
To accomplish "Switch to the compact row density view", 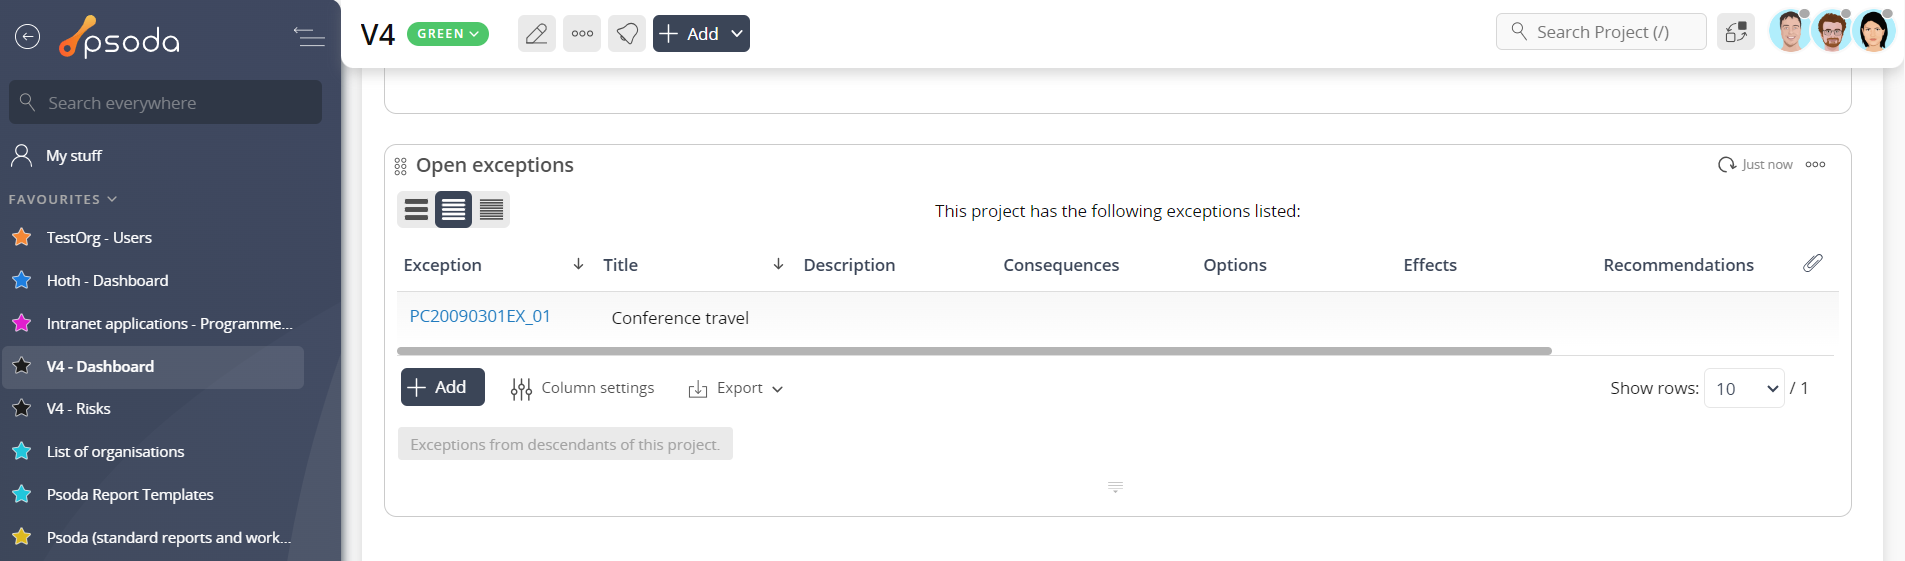I will pos(491,210).
